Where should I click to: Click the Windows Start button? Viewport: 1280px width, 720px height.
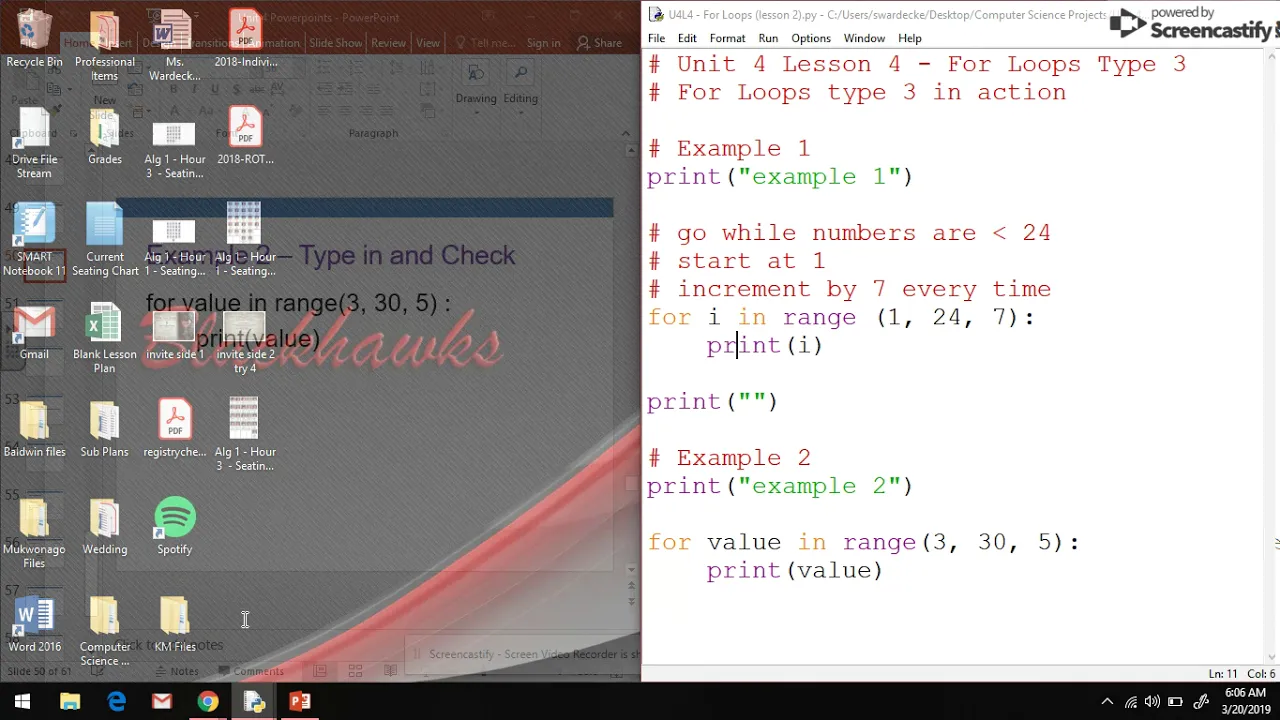[22, 702]
